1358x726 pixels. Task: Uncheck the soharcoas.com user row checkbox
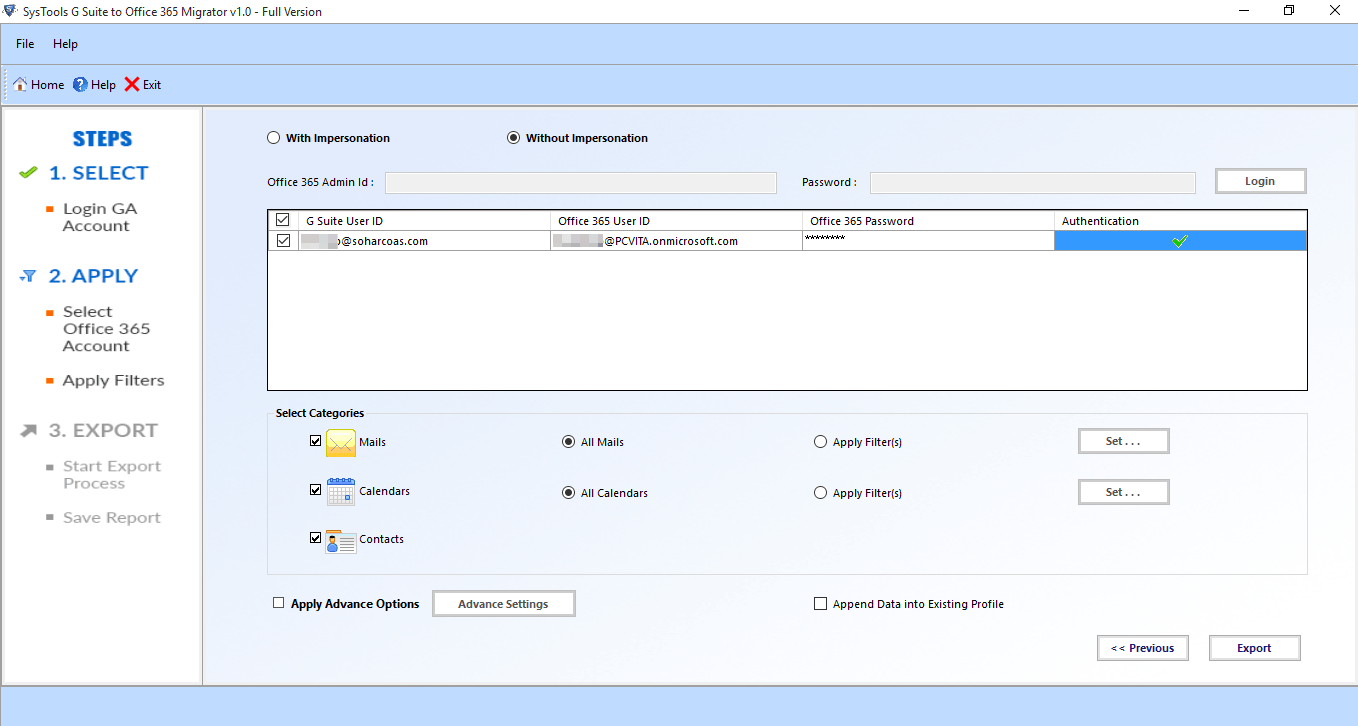tap(283, 241)
